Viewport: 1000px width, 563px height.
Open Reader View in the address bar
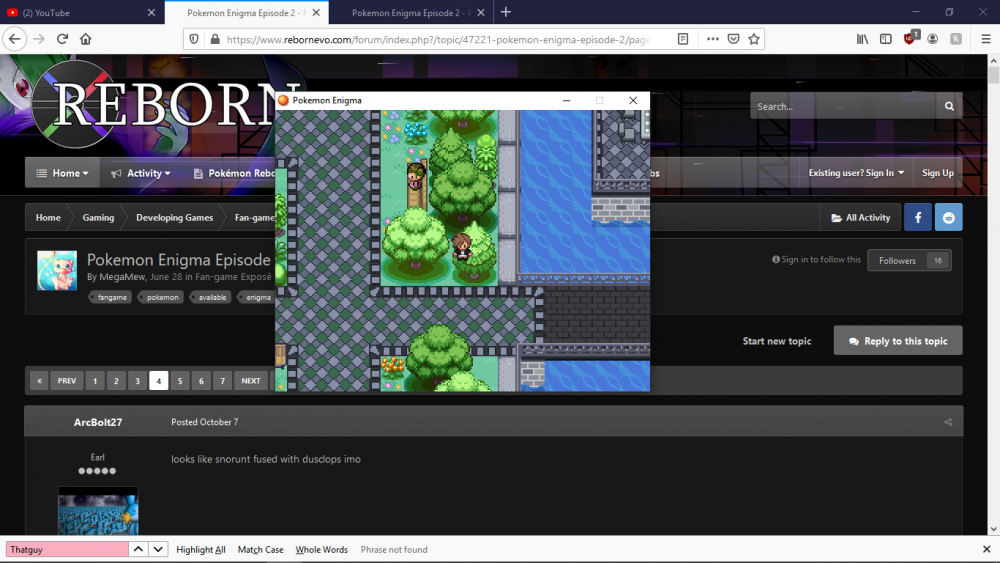click(x=683, y=39)
